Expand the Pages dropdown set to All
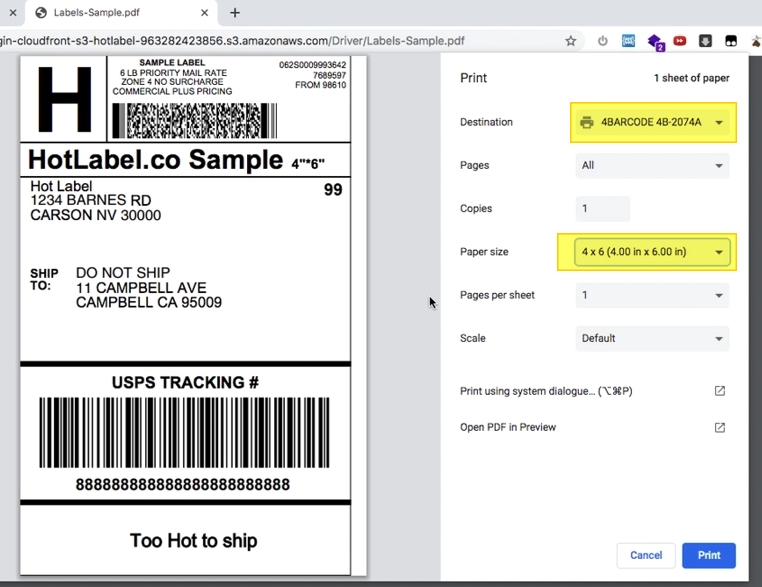The image size is (762, 587). tap(652, 165)
